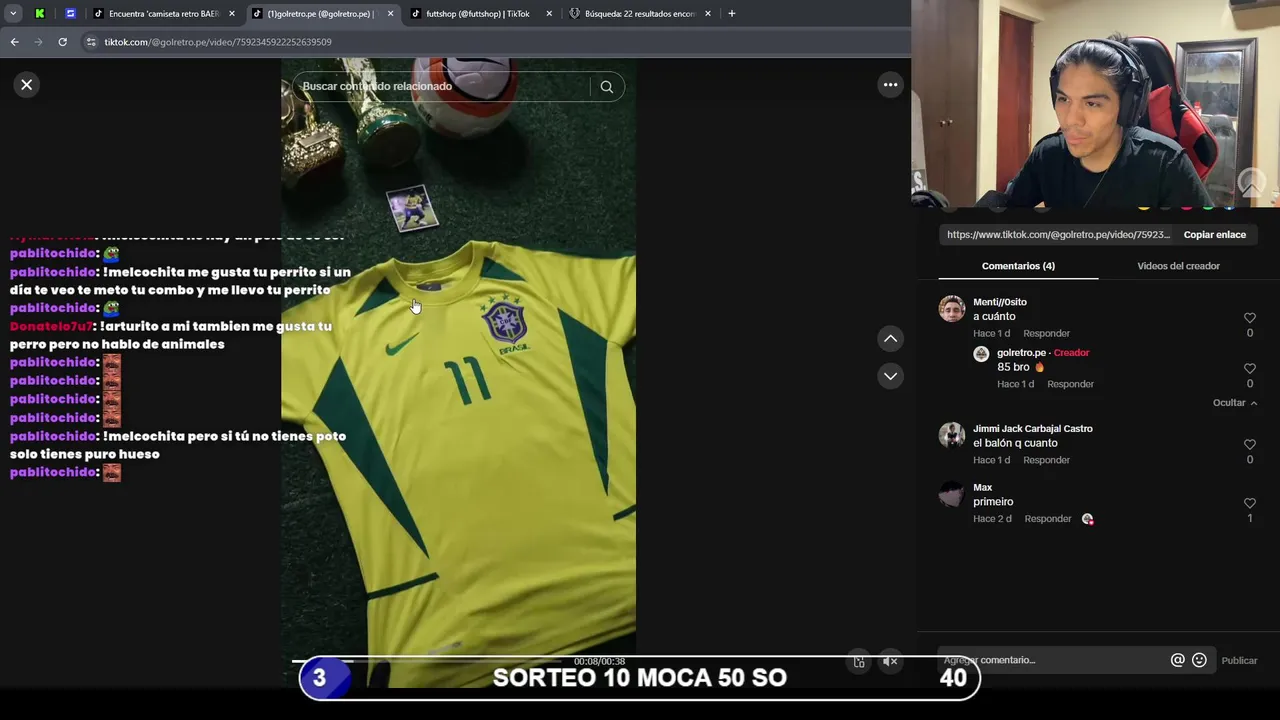Go to the next video arrow

pos(890,376)
